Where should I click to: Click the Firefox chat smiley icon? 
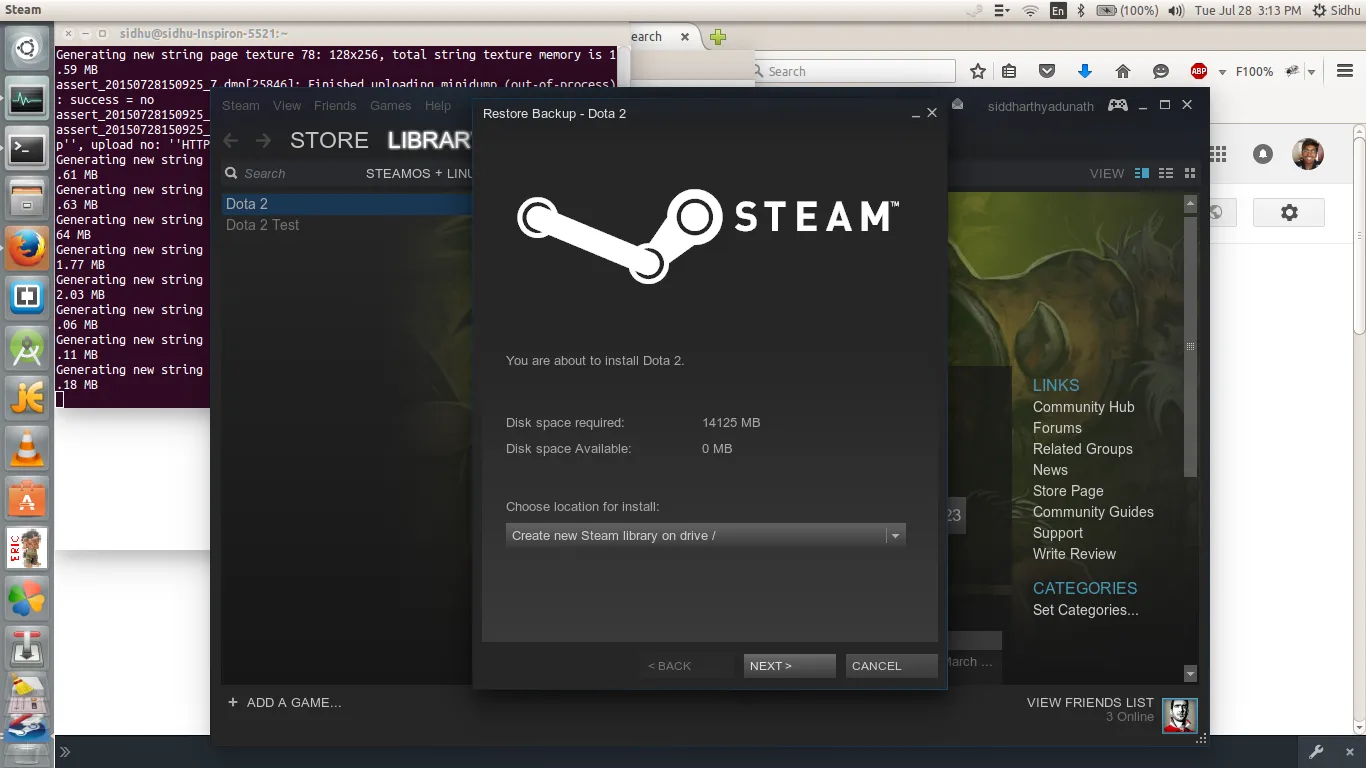(1161, 71)
